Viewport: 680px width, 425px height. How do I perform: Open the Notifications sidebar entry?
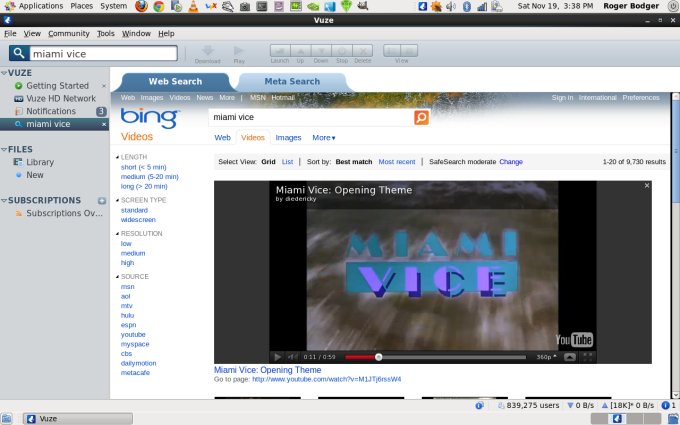pyautogui.click(x=51, y=111)
